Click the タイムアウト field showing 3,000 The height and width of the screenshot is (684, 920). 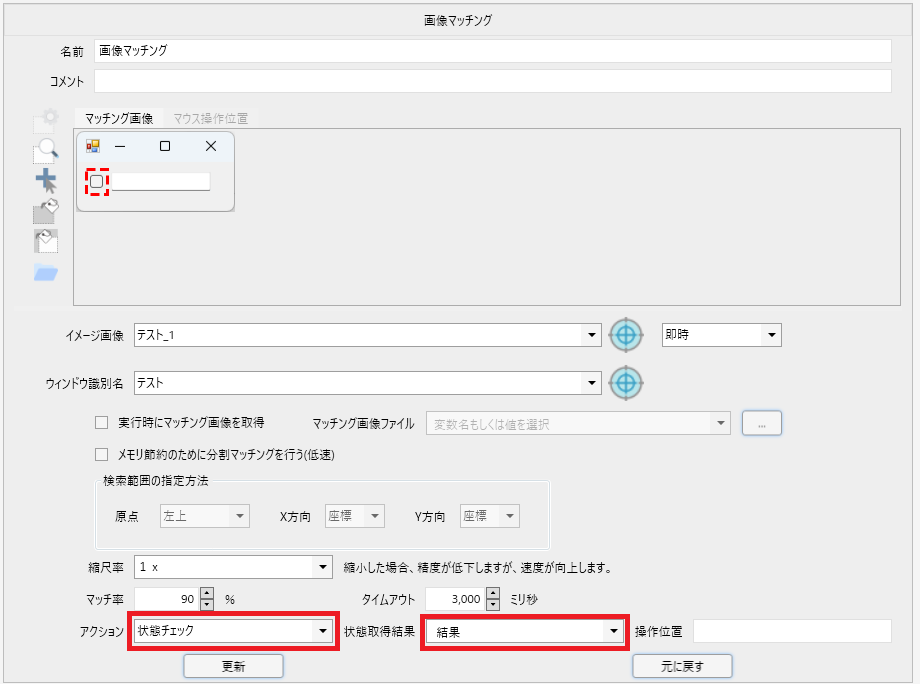tap(456, 599)
